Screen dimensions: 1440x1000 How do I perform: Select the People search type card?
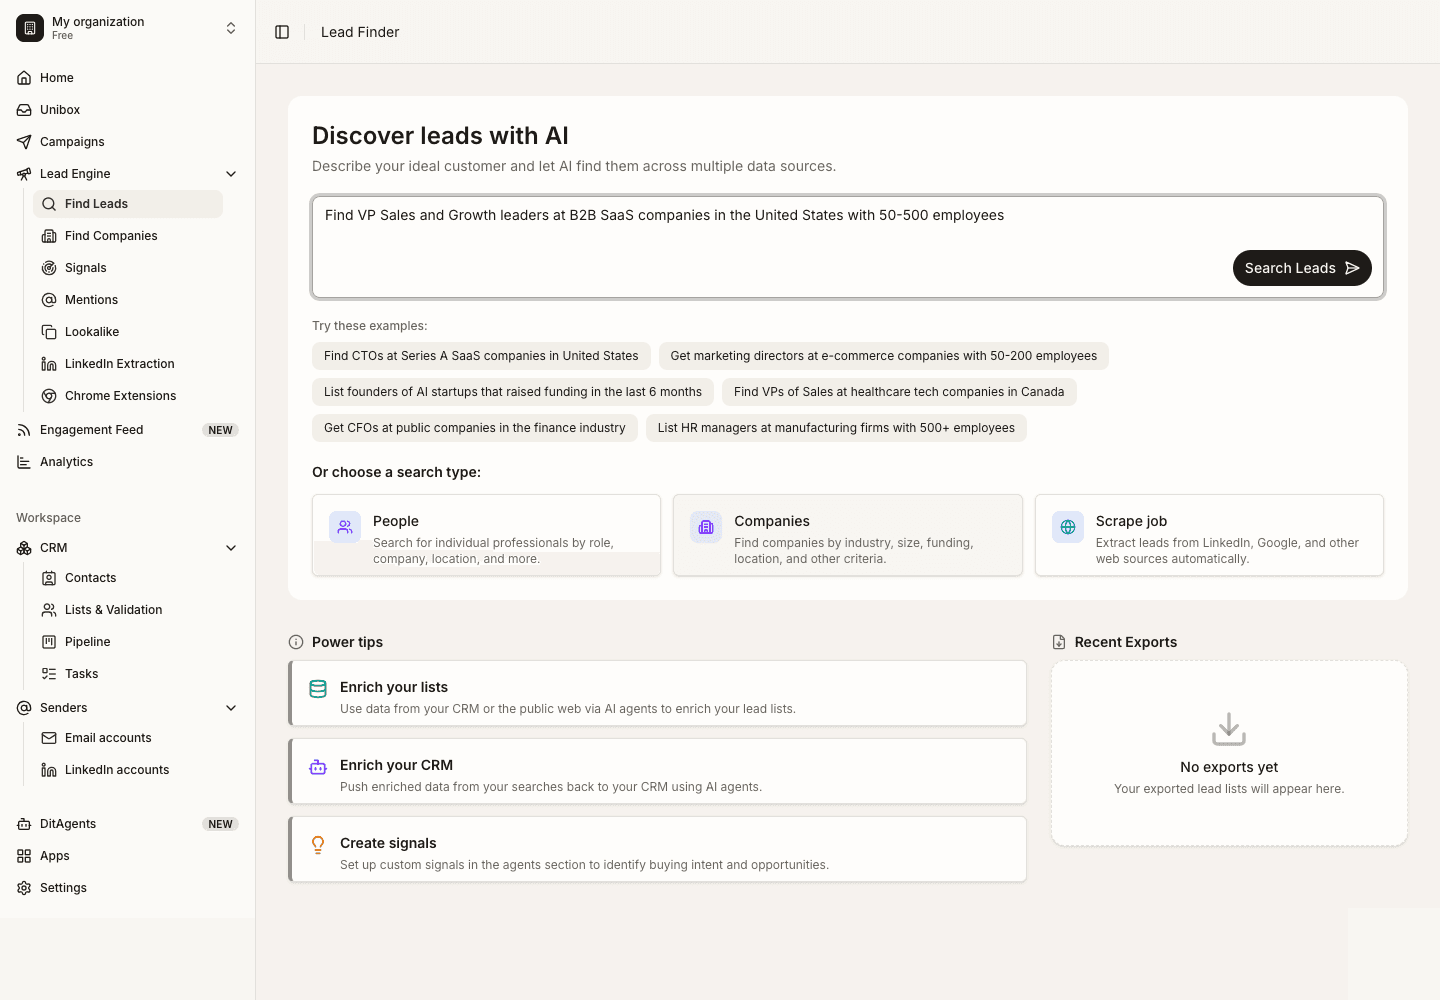tap(487, 535)
